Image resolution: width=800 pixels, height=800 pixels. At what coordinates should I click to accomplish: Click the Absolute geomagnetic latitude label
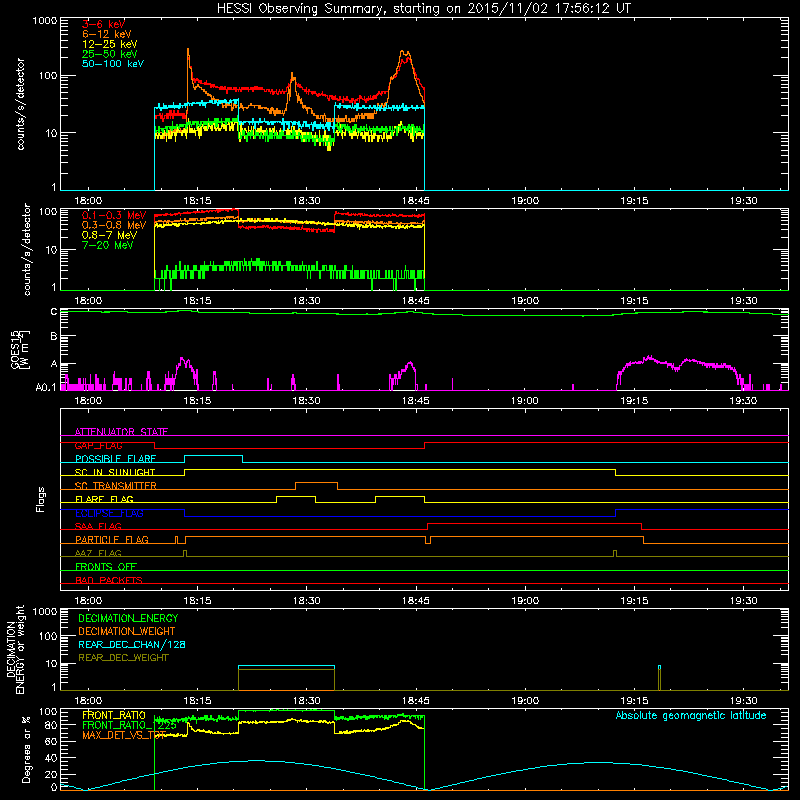tap(691, 715)
